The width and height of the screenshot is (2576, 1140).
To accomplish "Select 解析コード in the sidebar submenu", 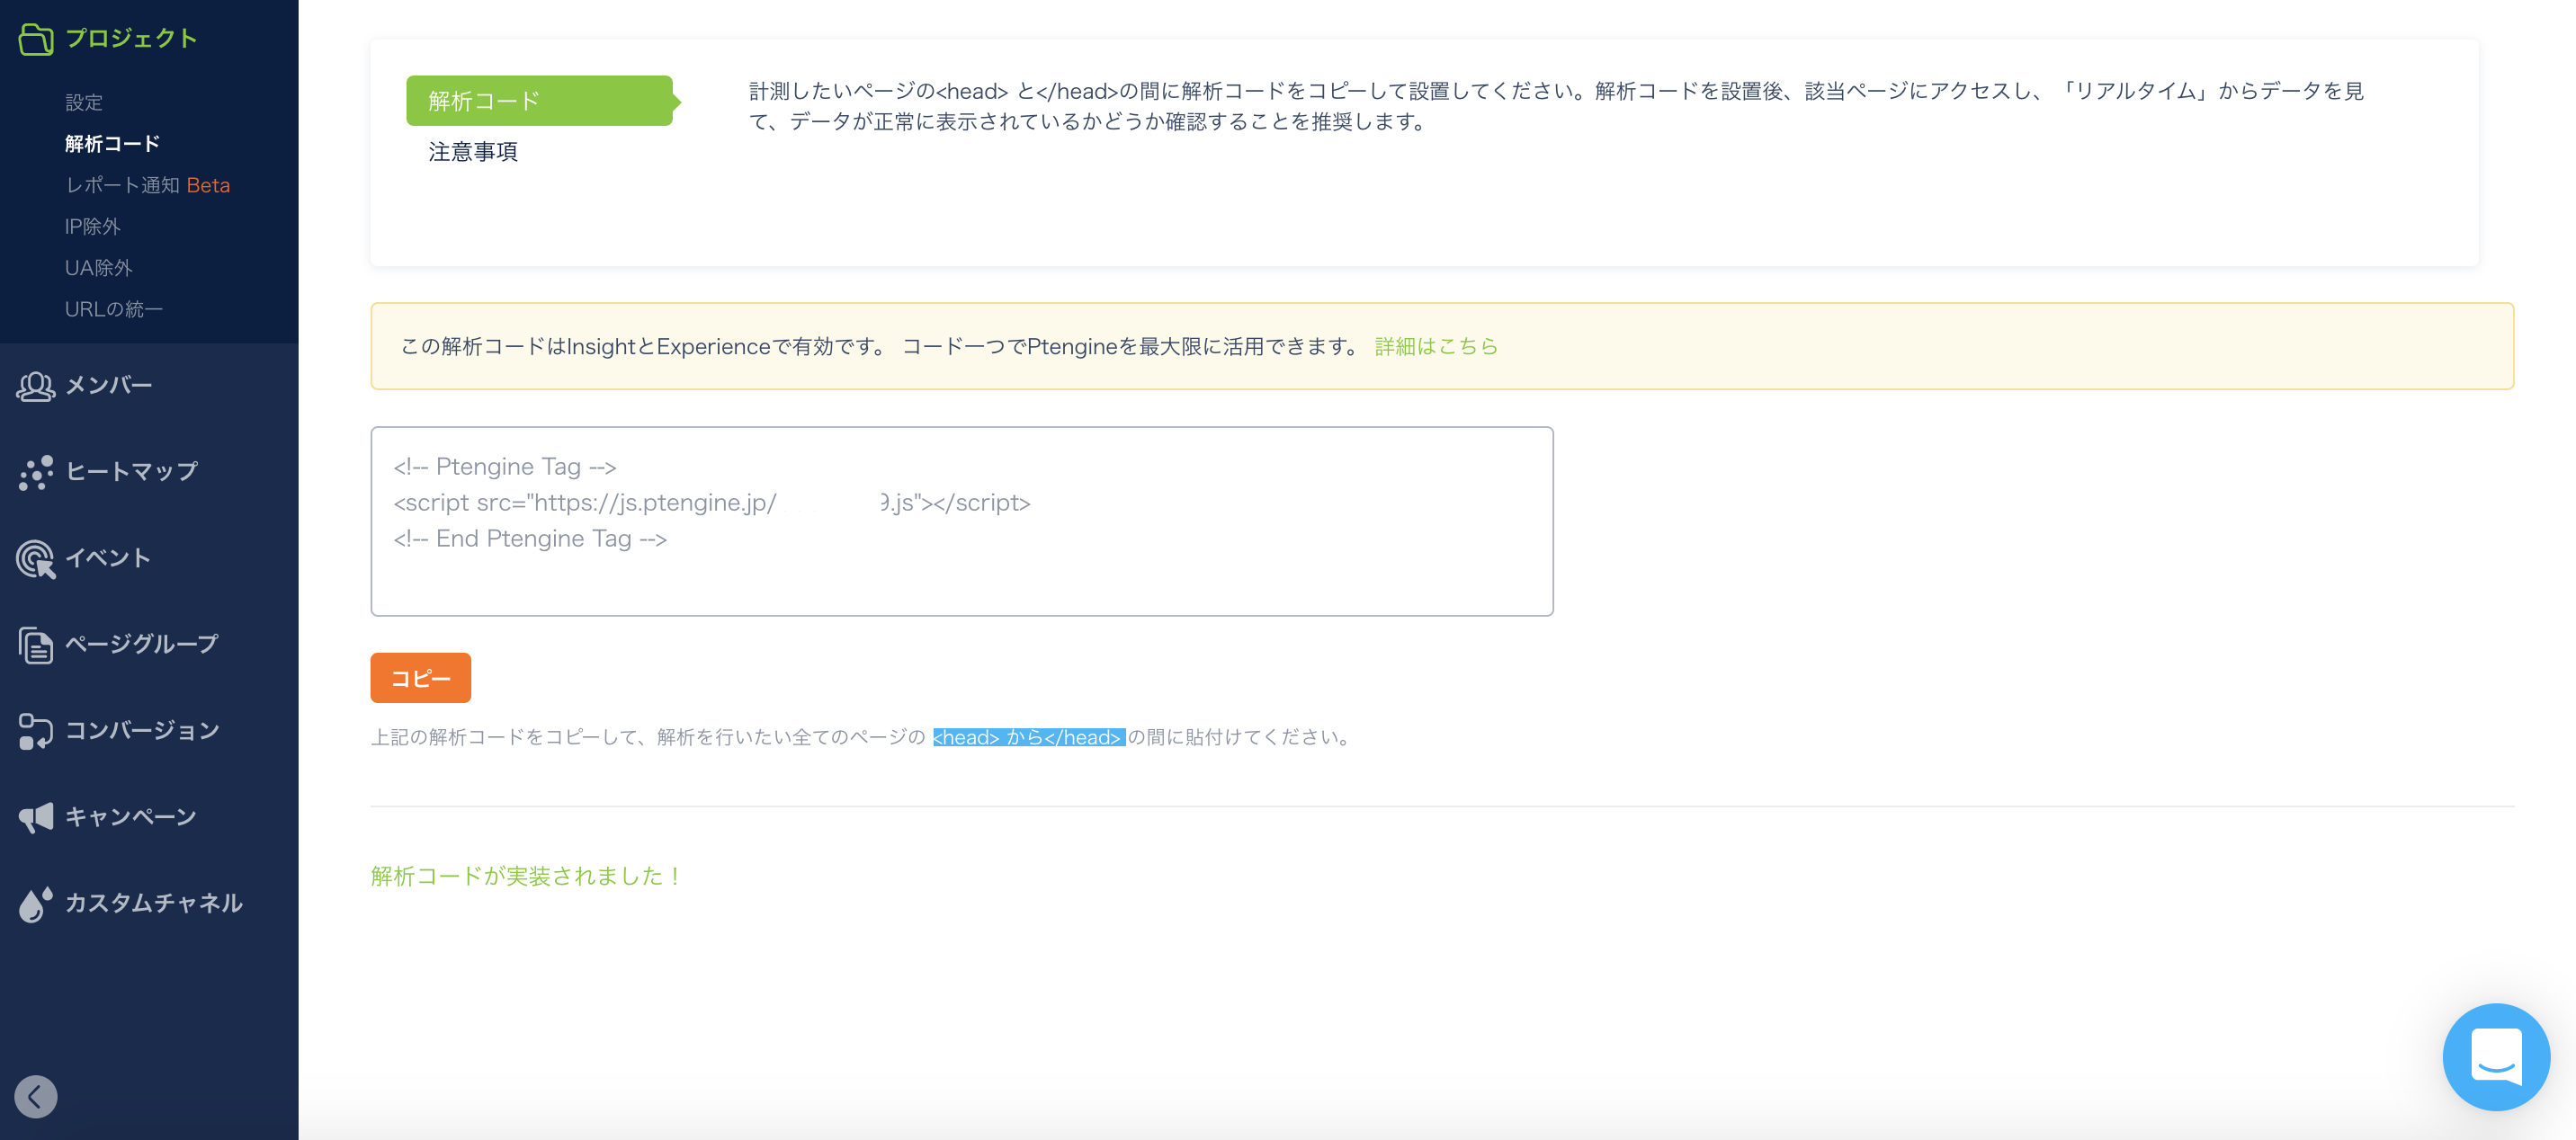I will pos(112,144).
